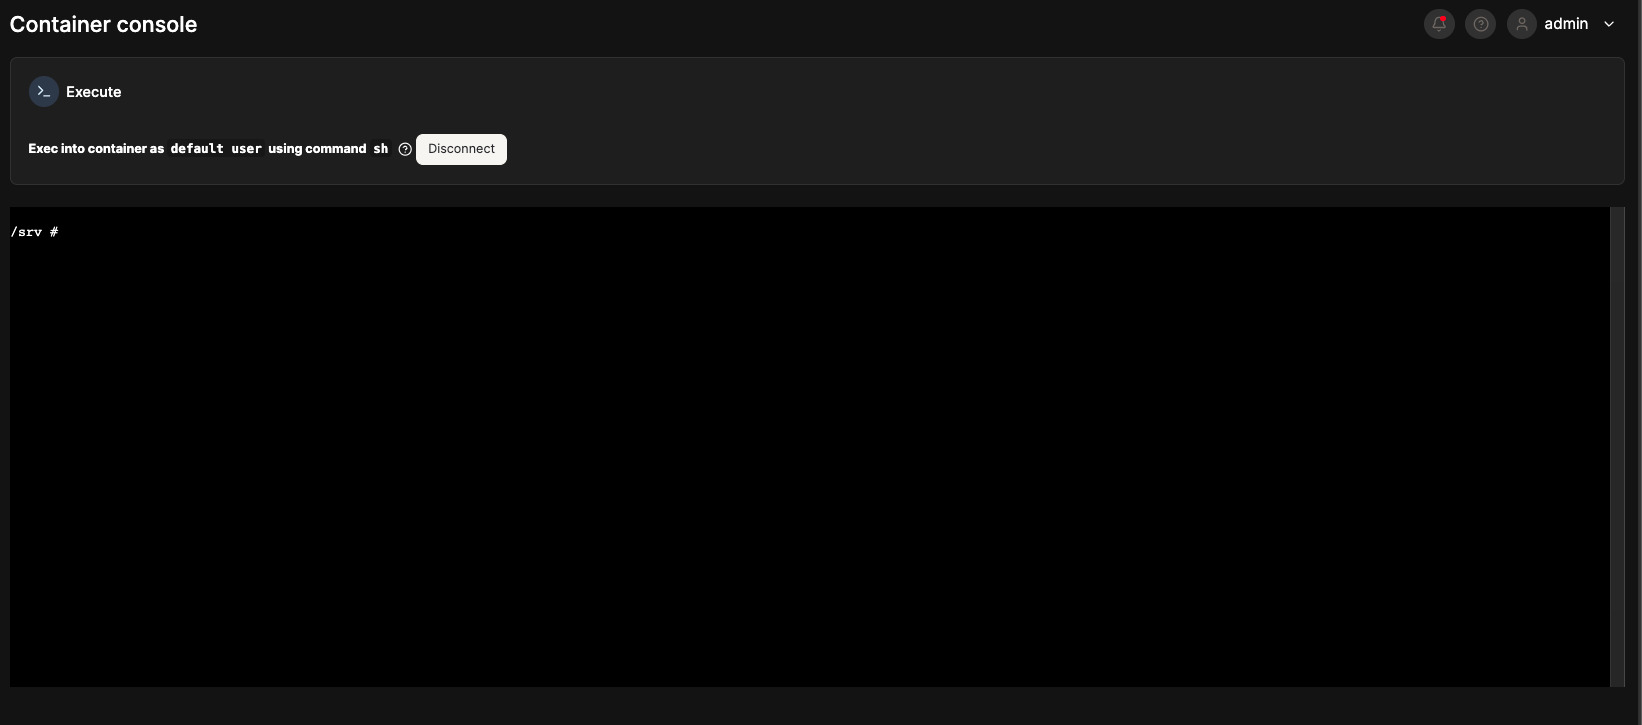Focus the black terminal window
The image size is (1642, 725).
pos(810,447)
